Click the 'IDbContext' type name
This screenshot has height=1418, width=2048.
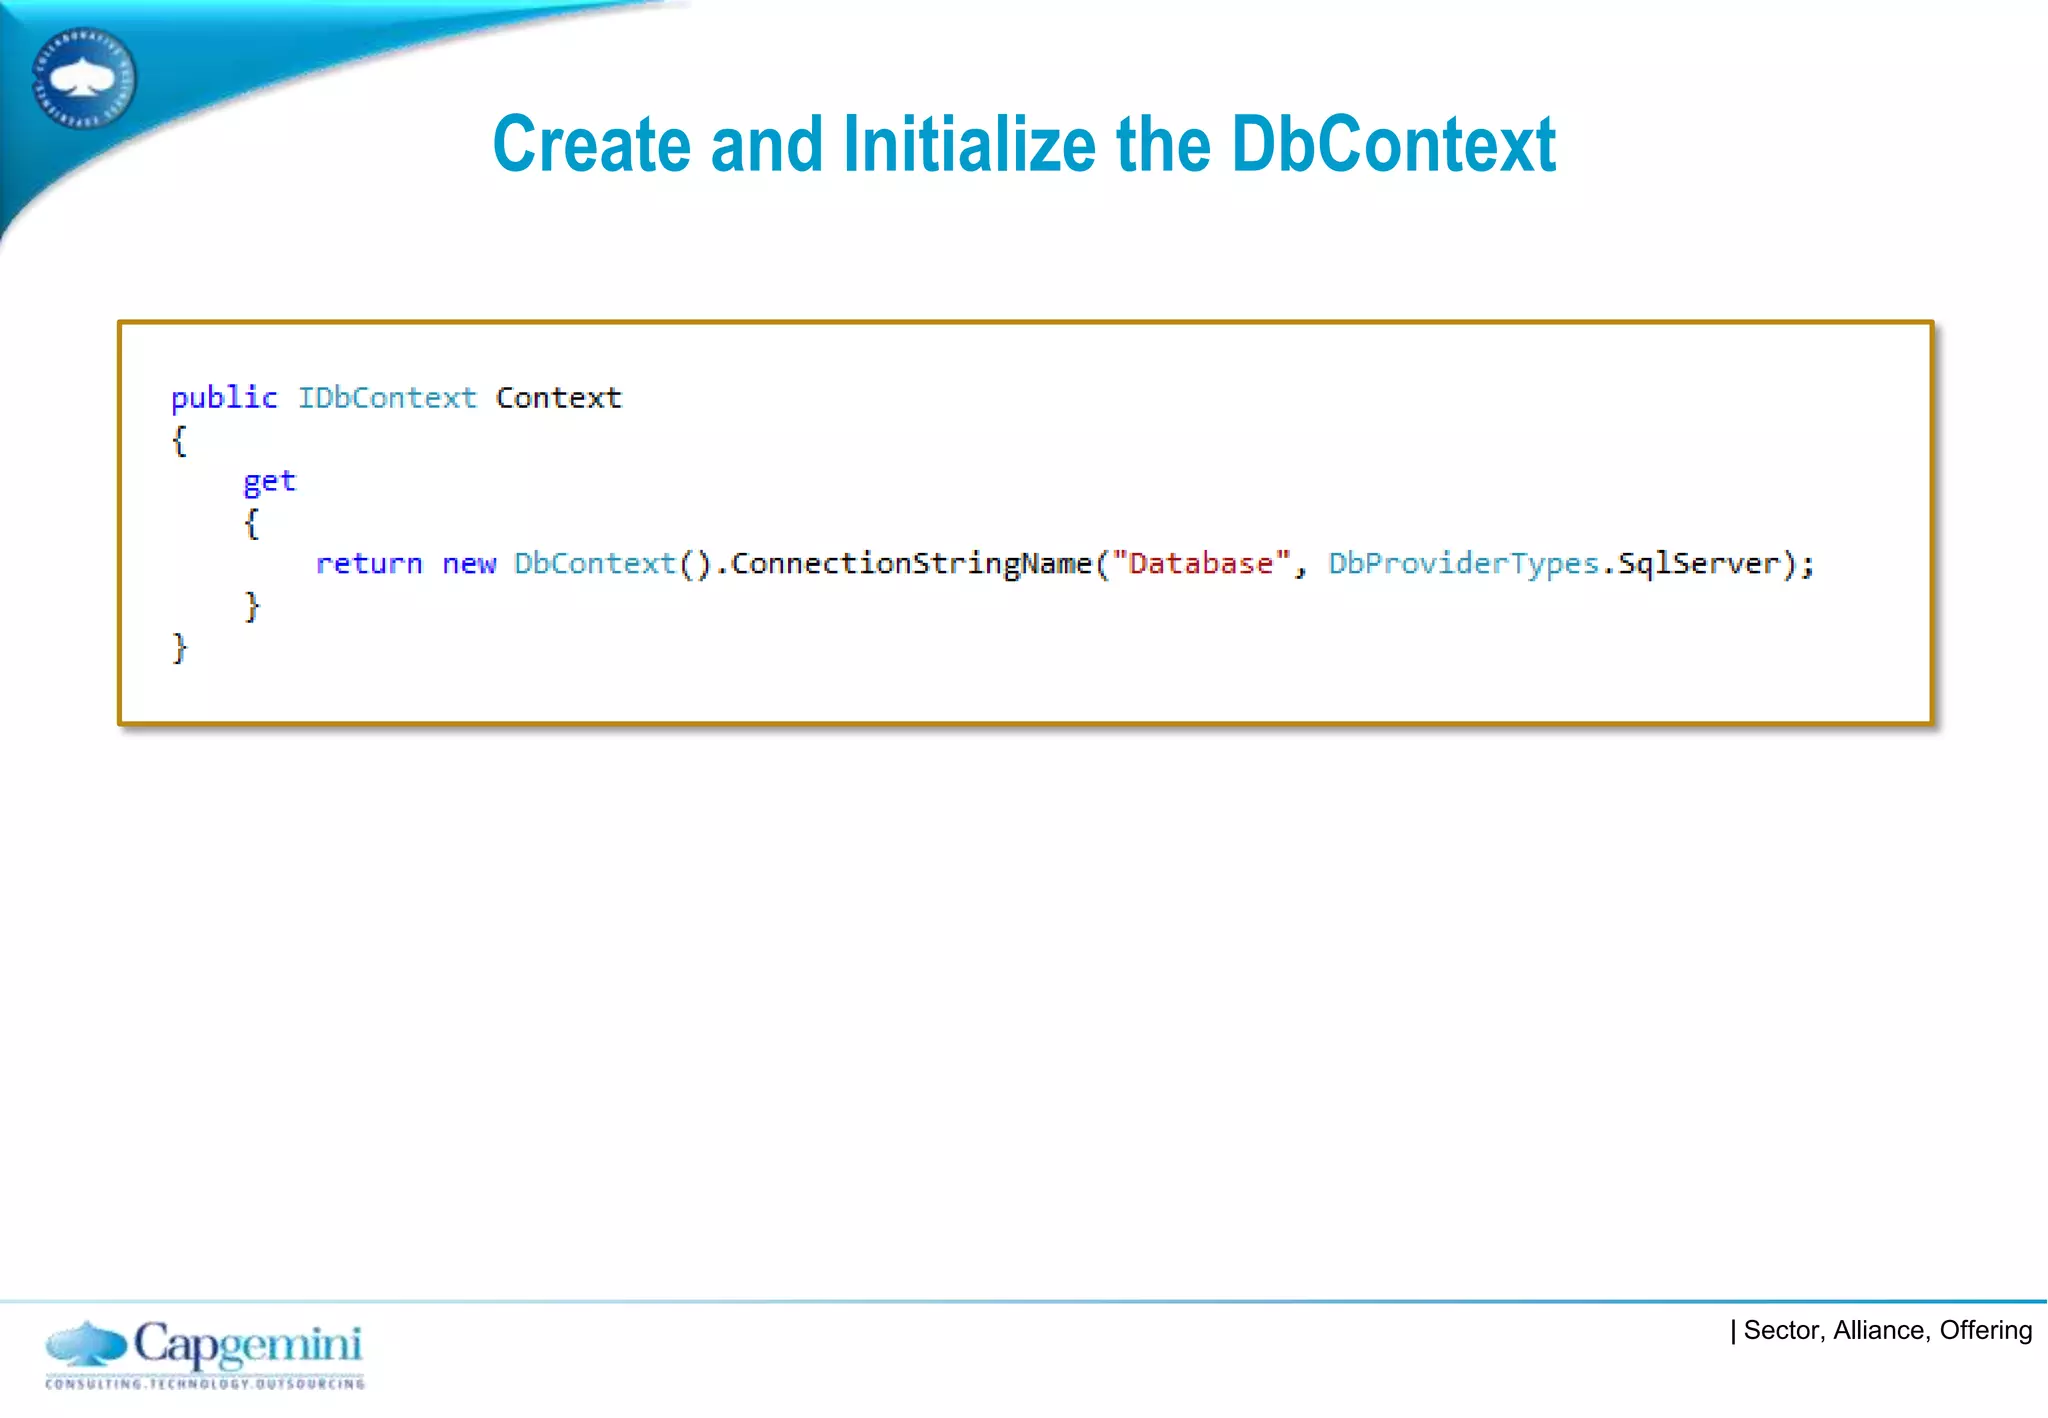click(387, 398)
